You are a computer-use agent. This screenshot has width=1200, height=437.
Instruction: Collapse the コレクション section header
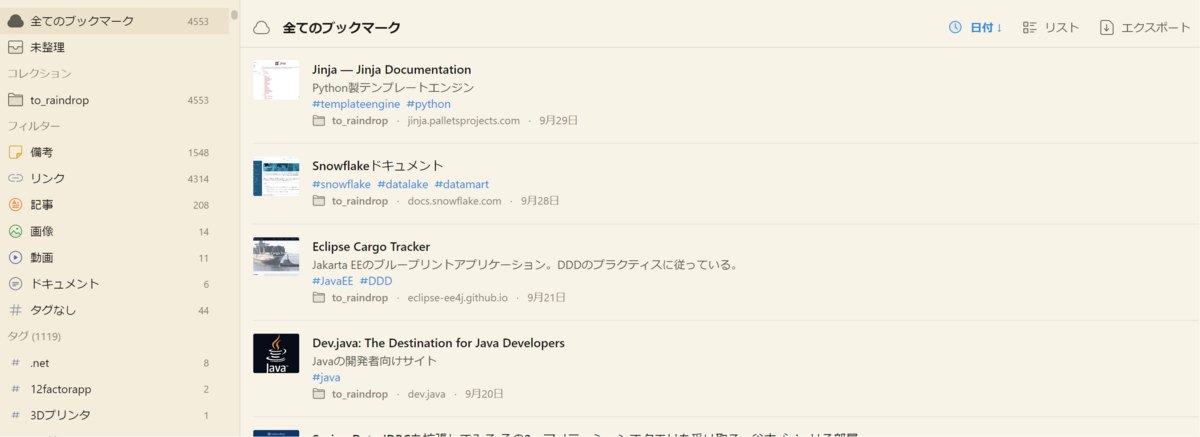pos(39,74)
